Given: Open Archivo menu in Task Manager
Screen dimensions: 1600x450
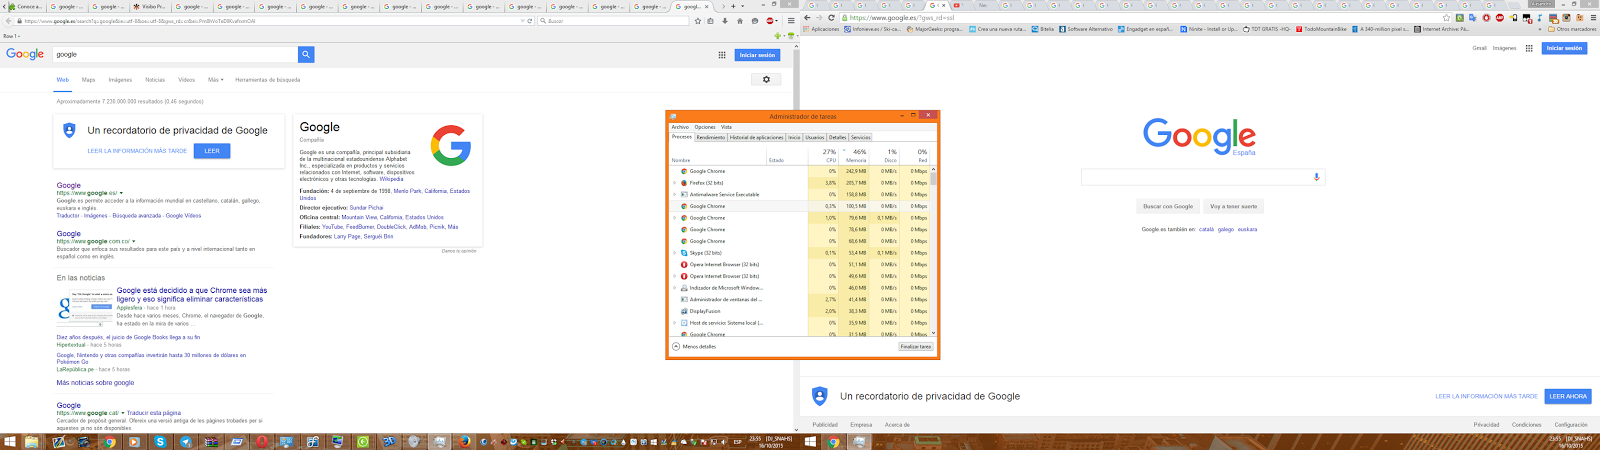Looking at the screenshot, I should [x=680, y=127].
